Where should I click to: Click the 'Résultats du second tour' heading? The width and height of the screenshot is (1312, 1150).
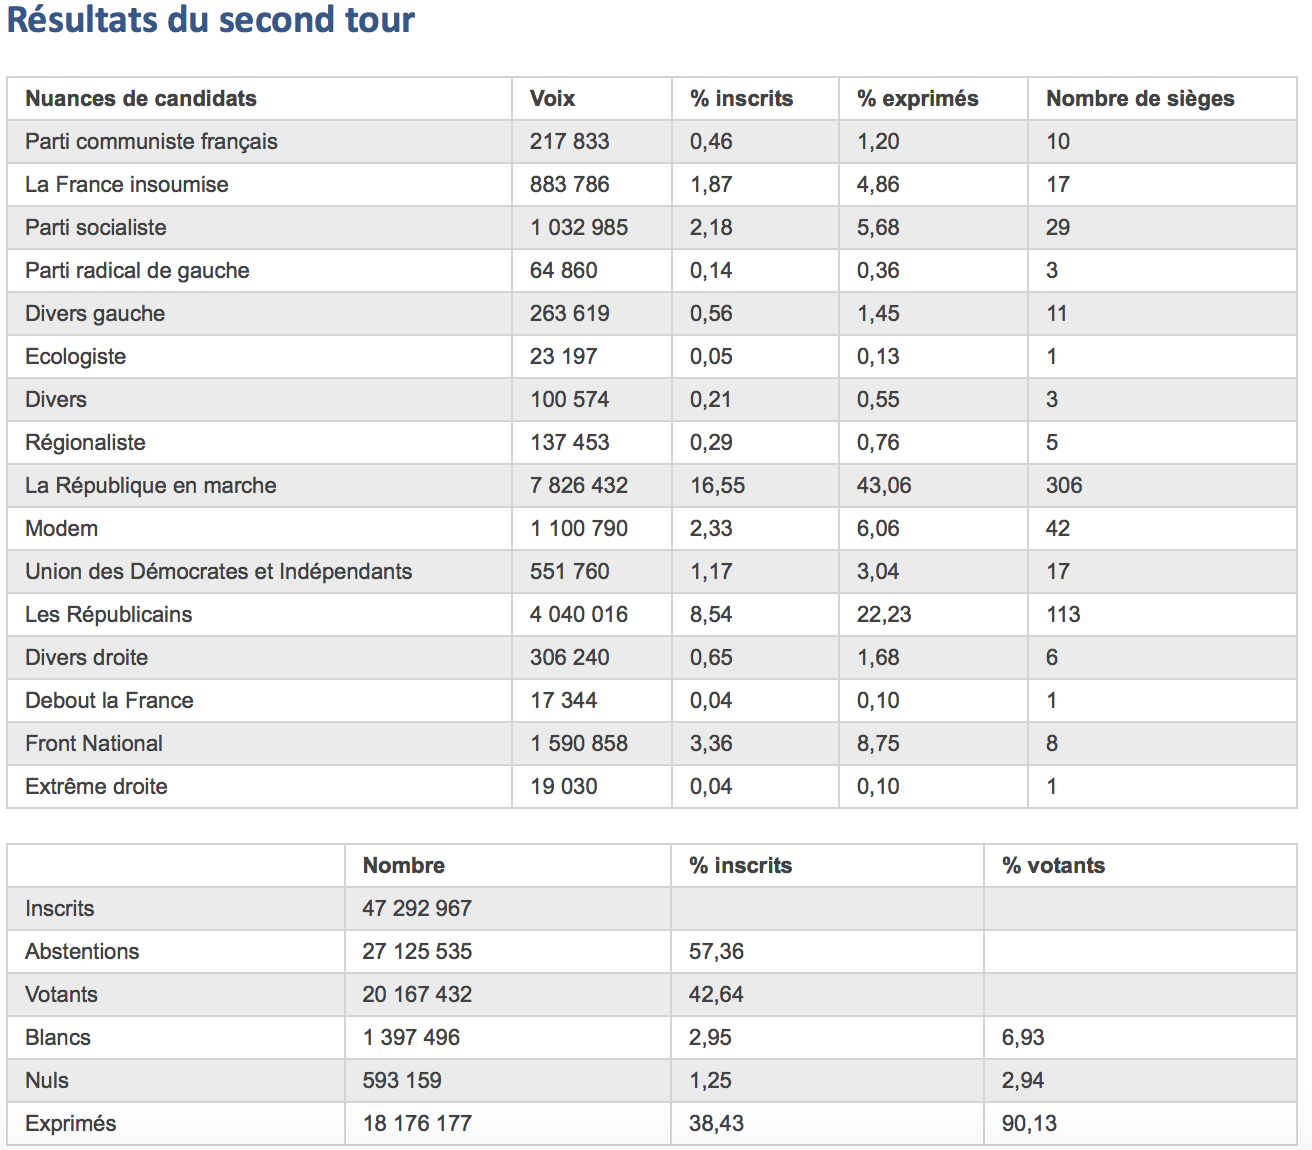pyautogui.click(x=210, y=19)
